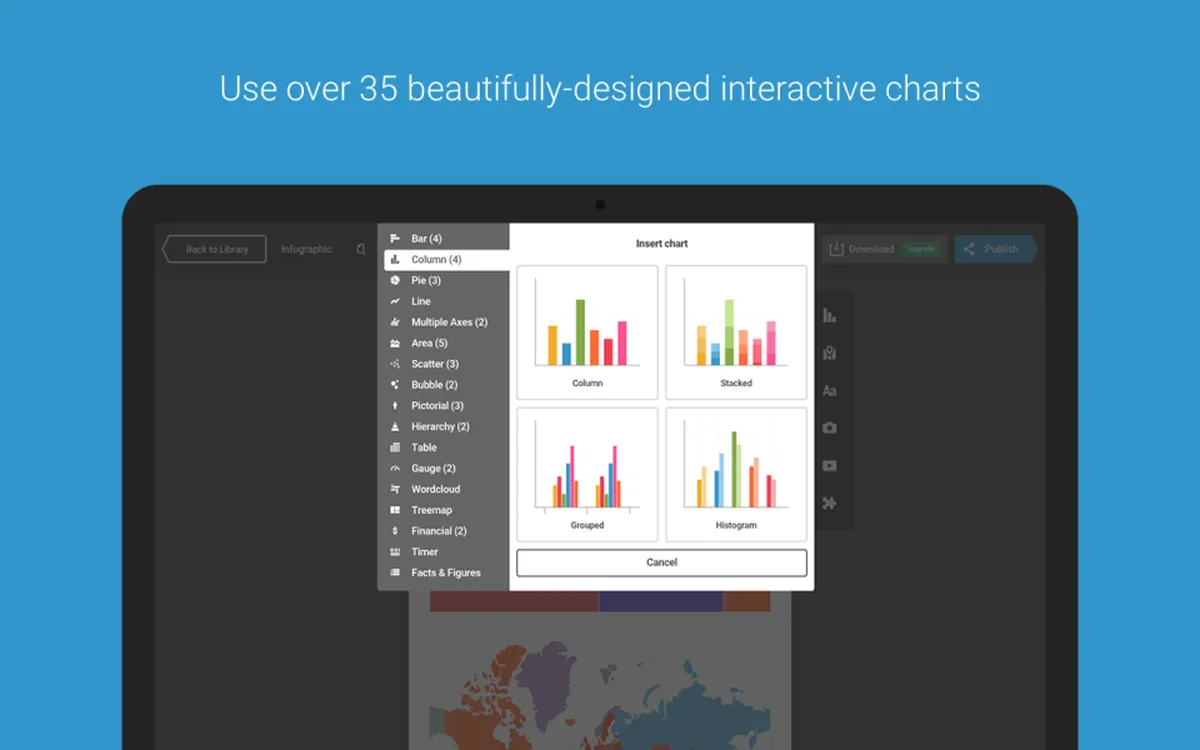Select the Scatter (3) category
This screenshot has width=1200, height=750.
443,364
